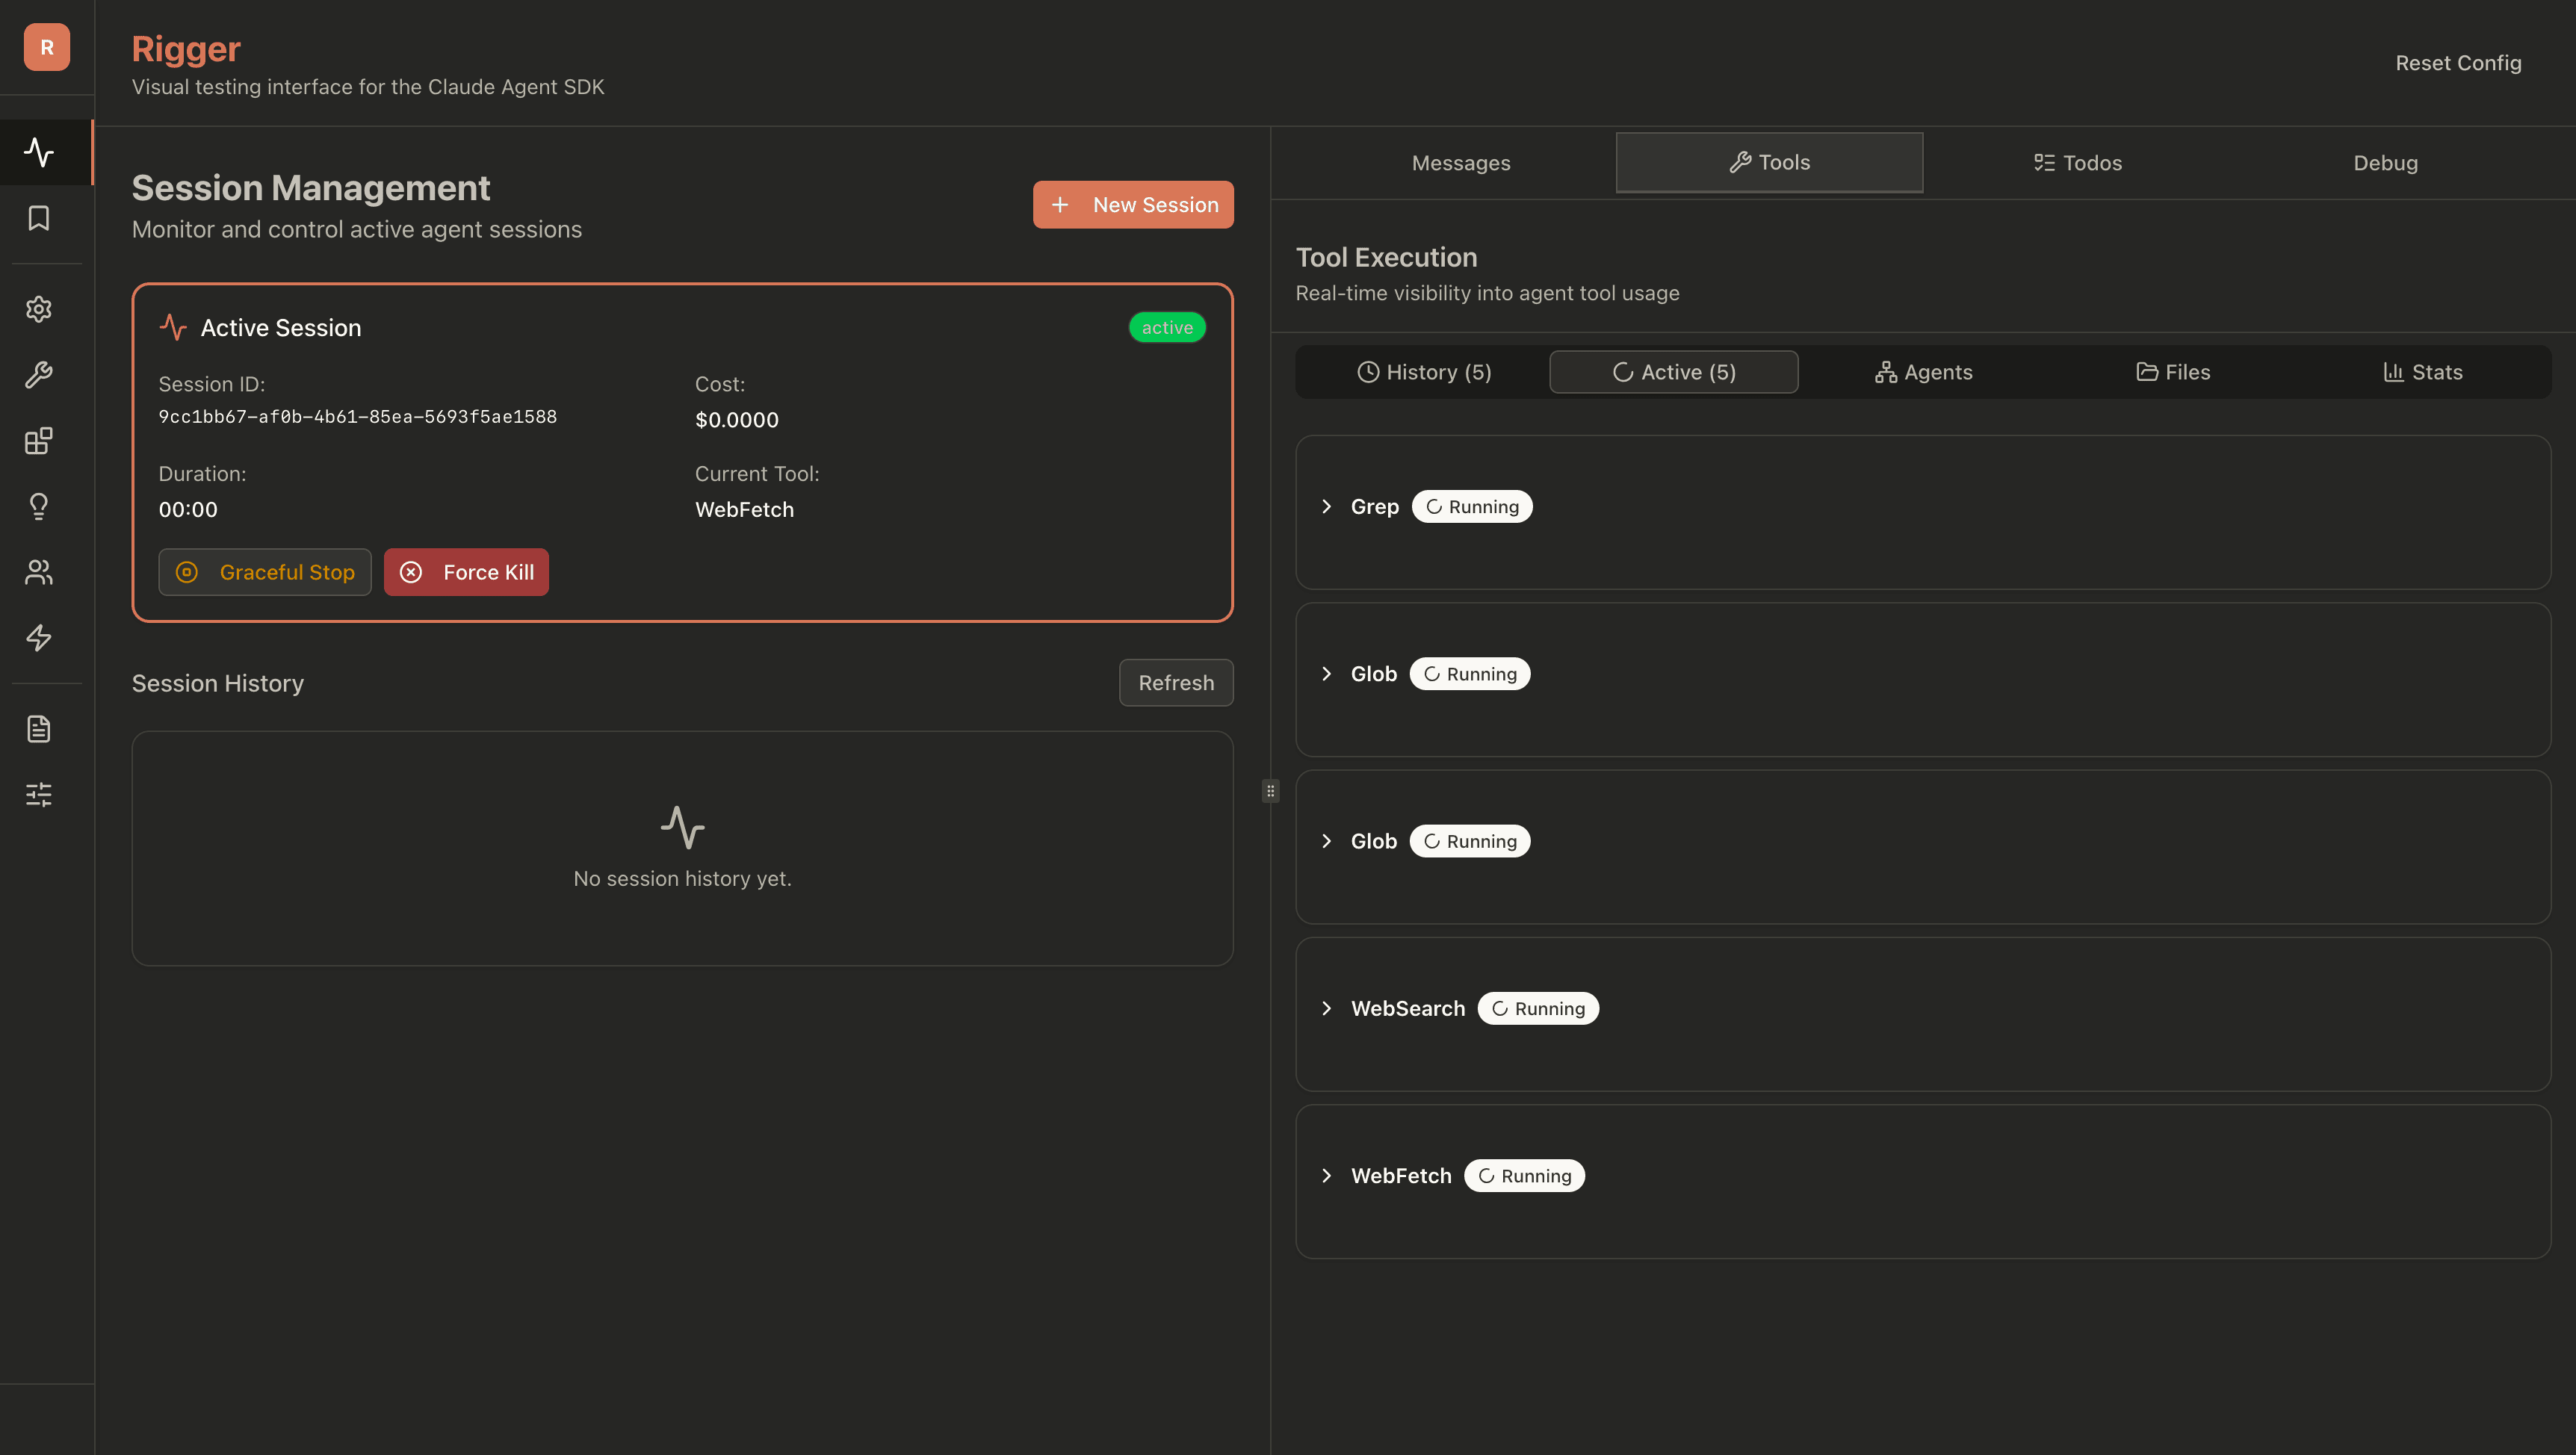This screenshot has height=1455, width=2576.
Task: Click the Running badge on WebSearch
Action: pyautogui.click(x=1538, y=1008)
